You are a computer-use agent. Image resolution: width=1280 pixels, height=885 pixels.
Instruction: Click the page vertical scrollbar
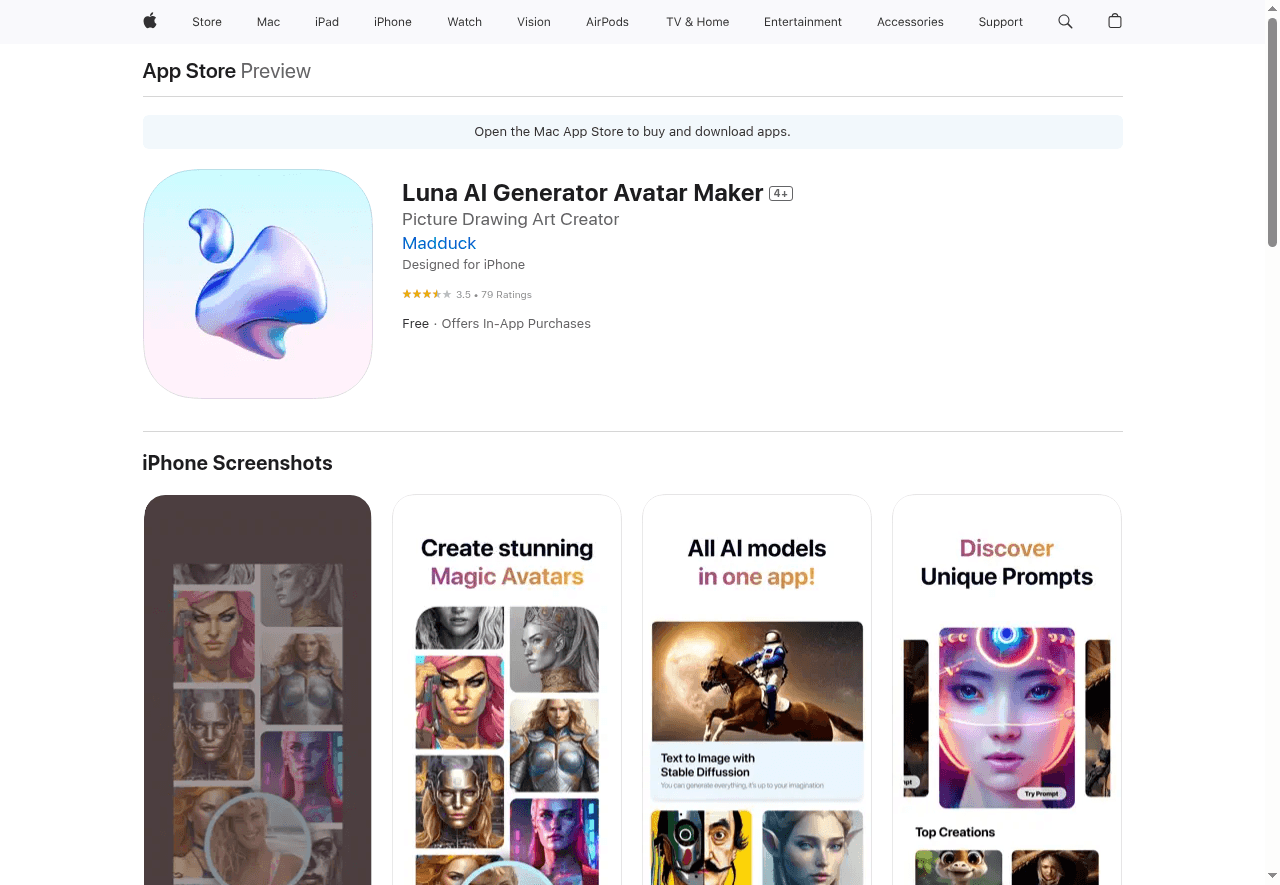click(x=1272, y=130)
